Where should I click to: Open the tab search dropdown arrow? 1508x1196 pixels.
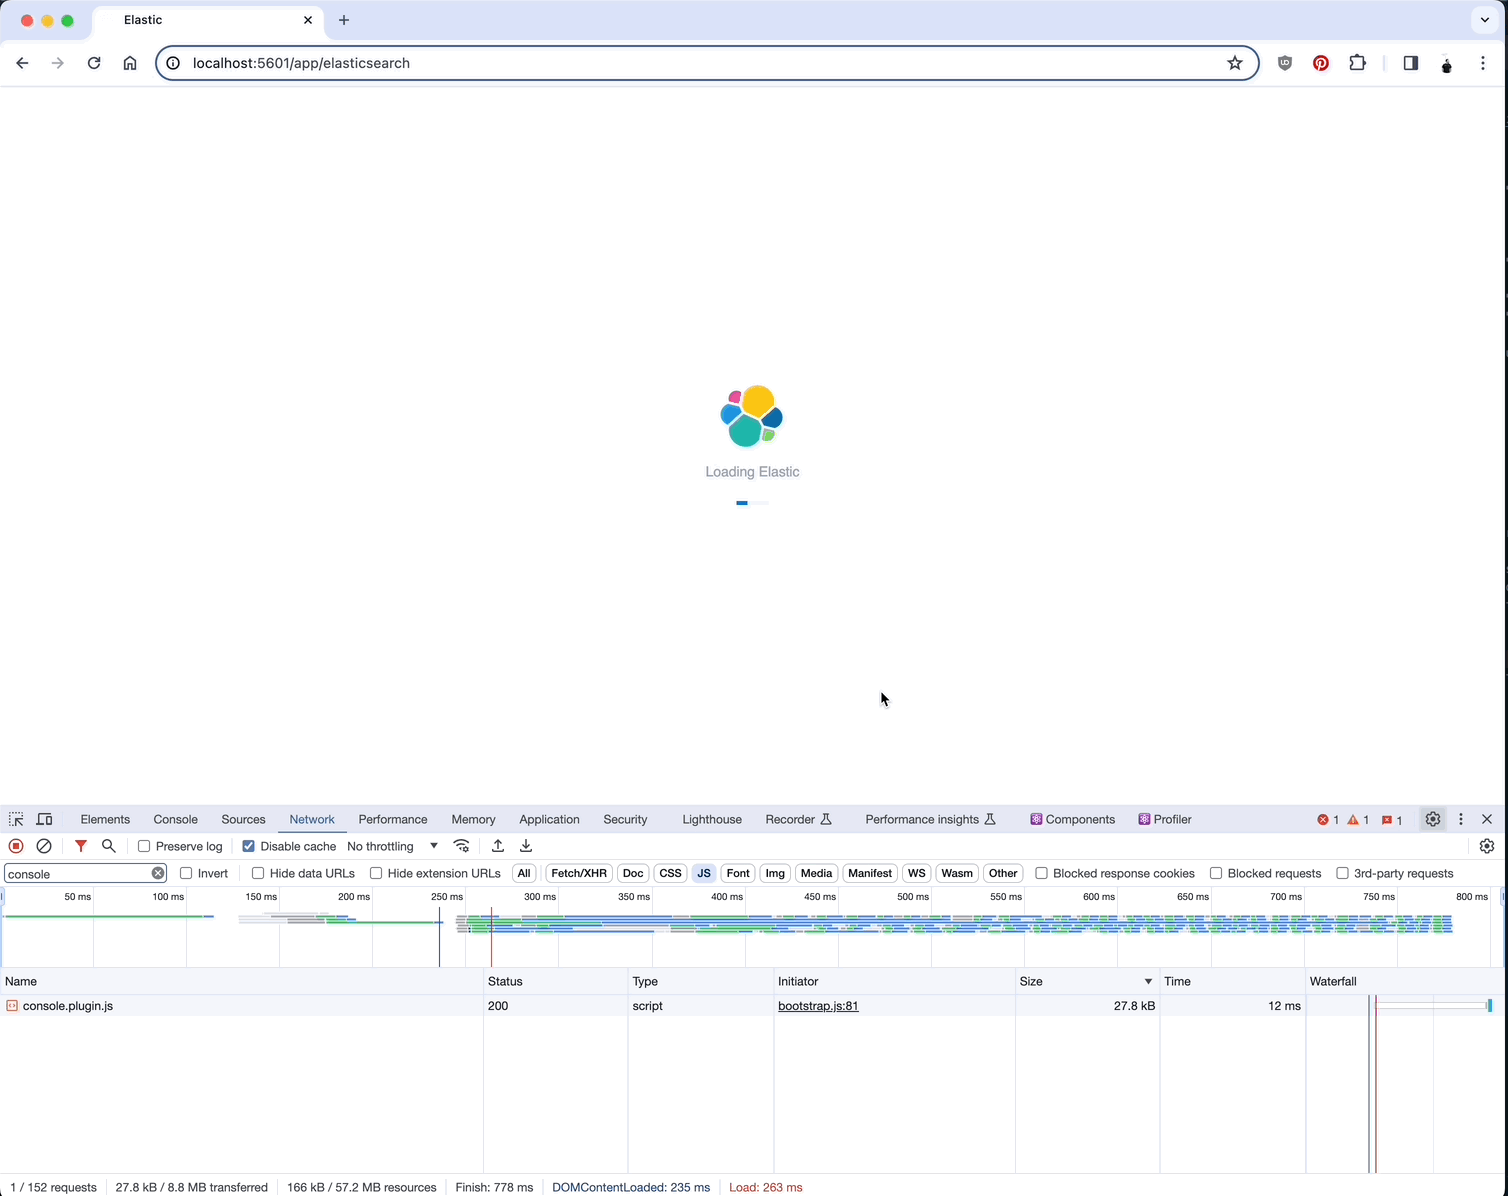[1485, 20]
